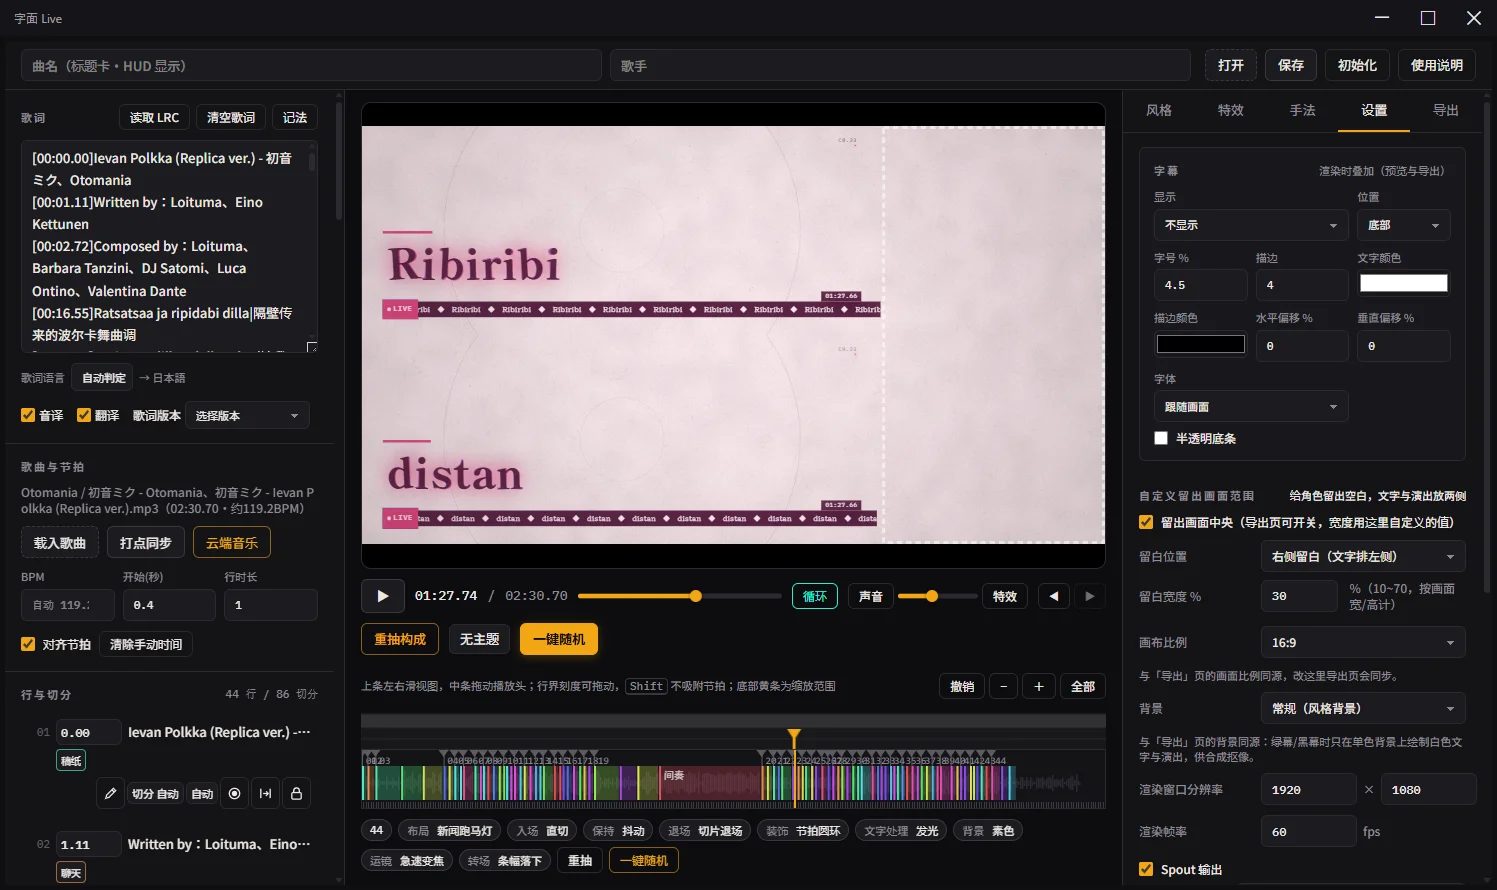Toggle the 循环 loop button
The height and width of the screenshot is (890, 1497).
pos(815,596)
